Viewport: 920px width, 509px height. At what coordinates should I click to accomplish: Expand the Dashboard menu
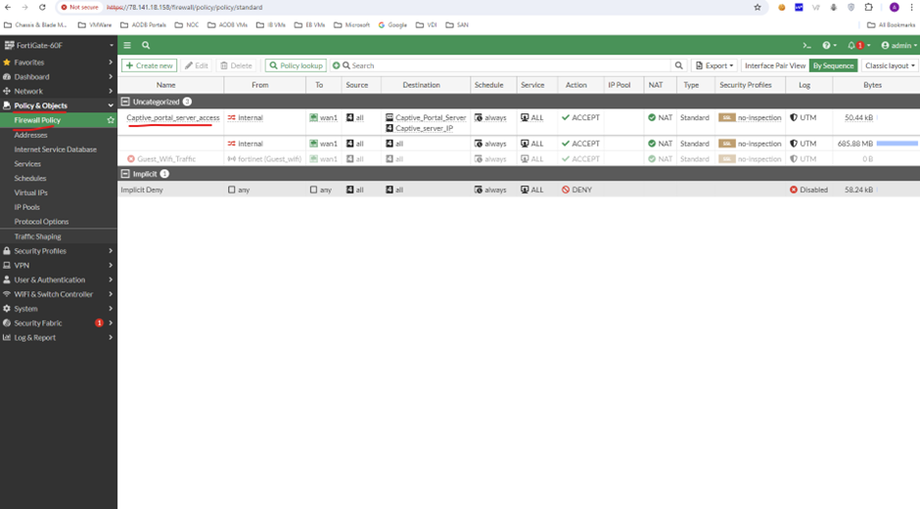click(58, 77)
